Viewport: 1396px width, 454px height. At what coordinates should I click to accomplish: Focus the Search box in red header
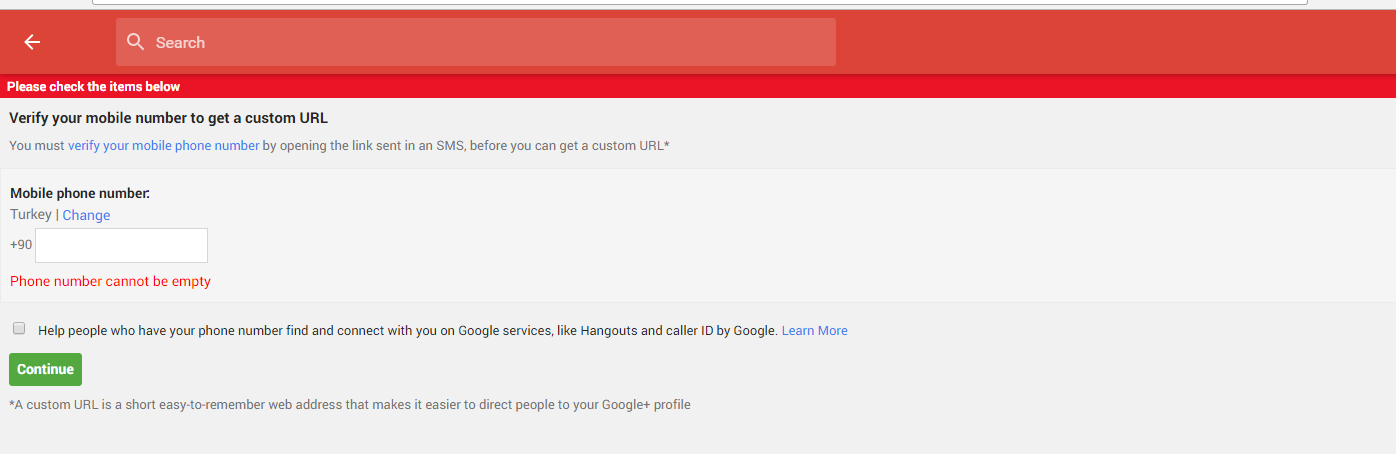click(476, 42)
